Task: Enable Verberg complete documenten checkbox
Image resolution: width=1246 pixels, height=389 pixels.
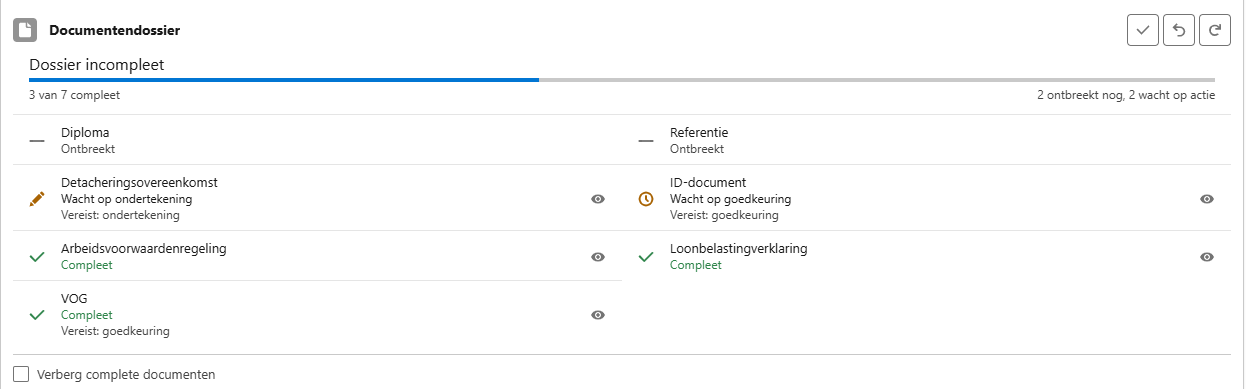Action: 21,375
